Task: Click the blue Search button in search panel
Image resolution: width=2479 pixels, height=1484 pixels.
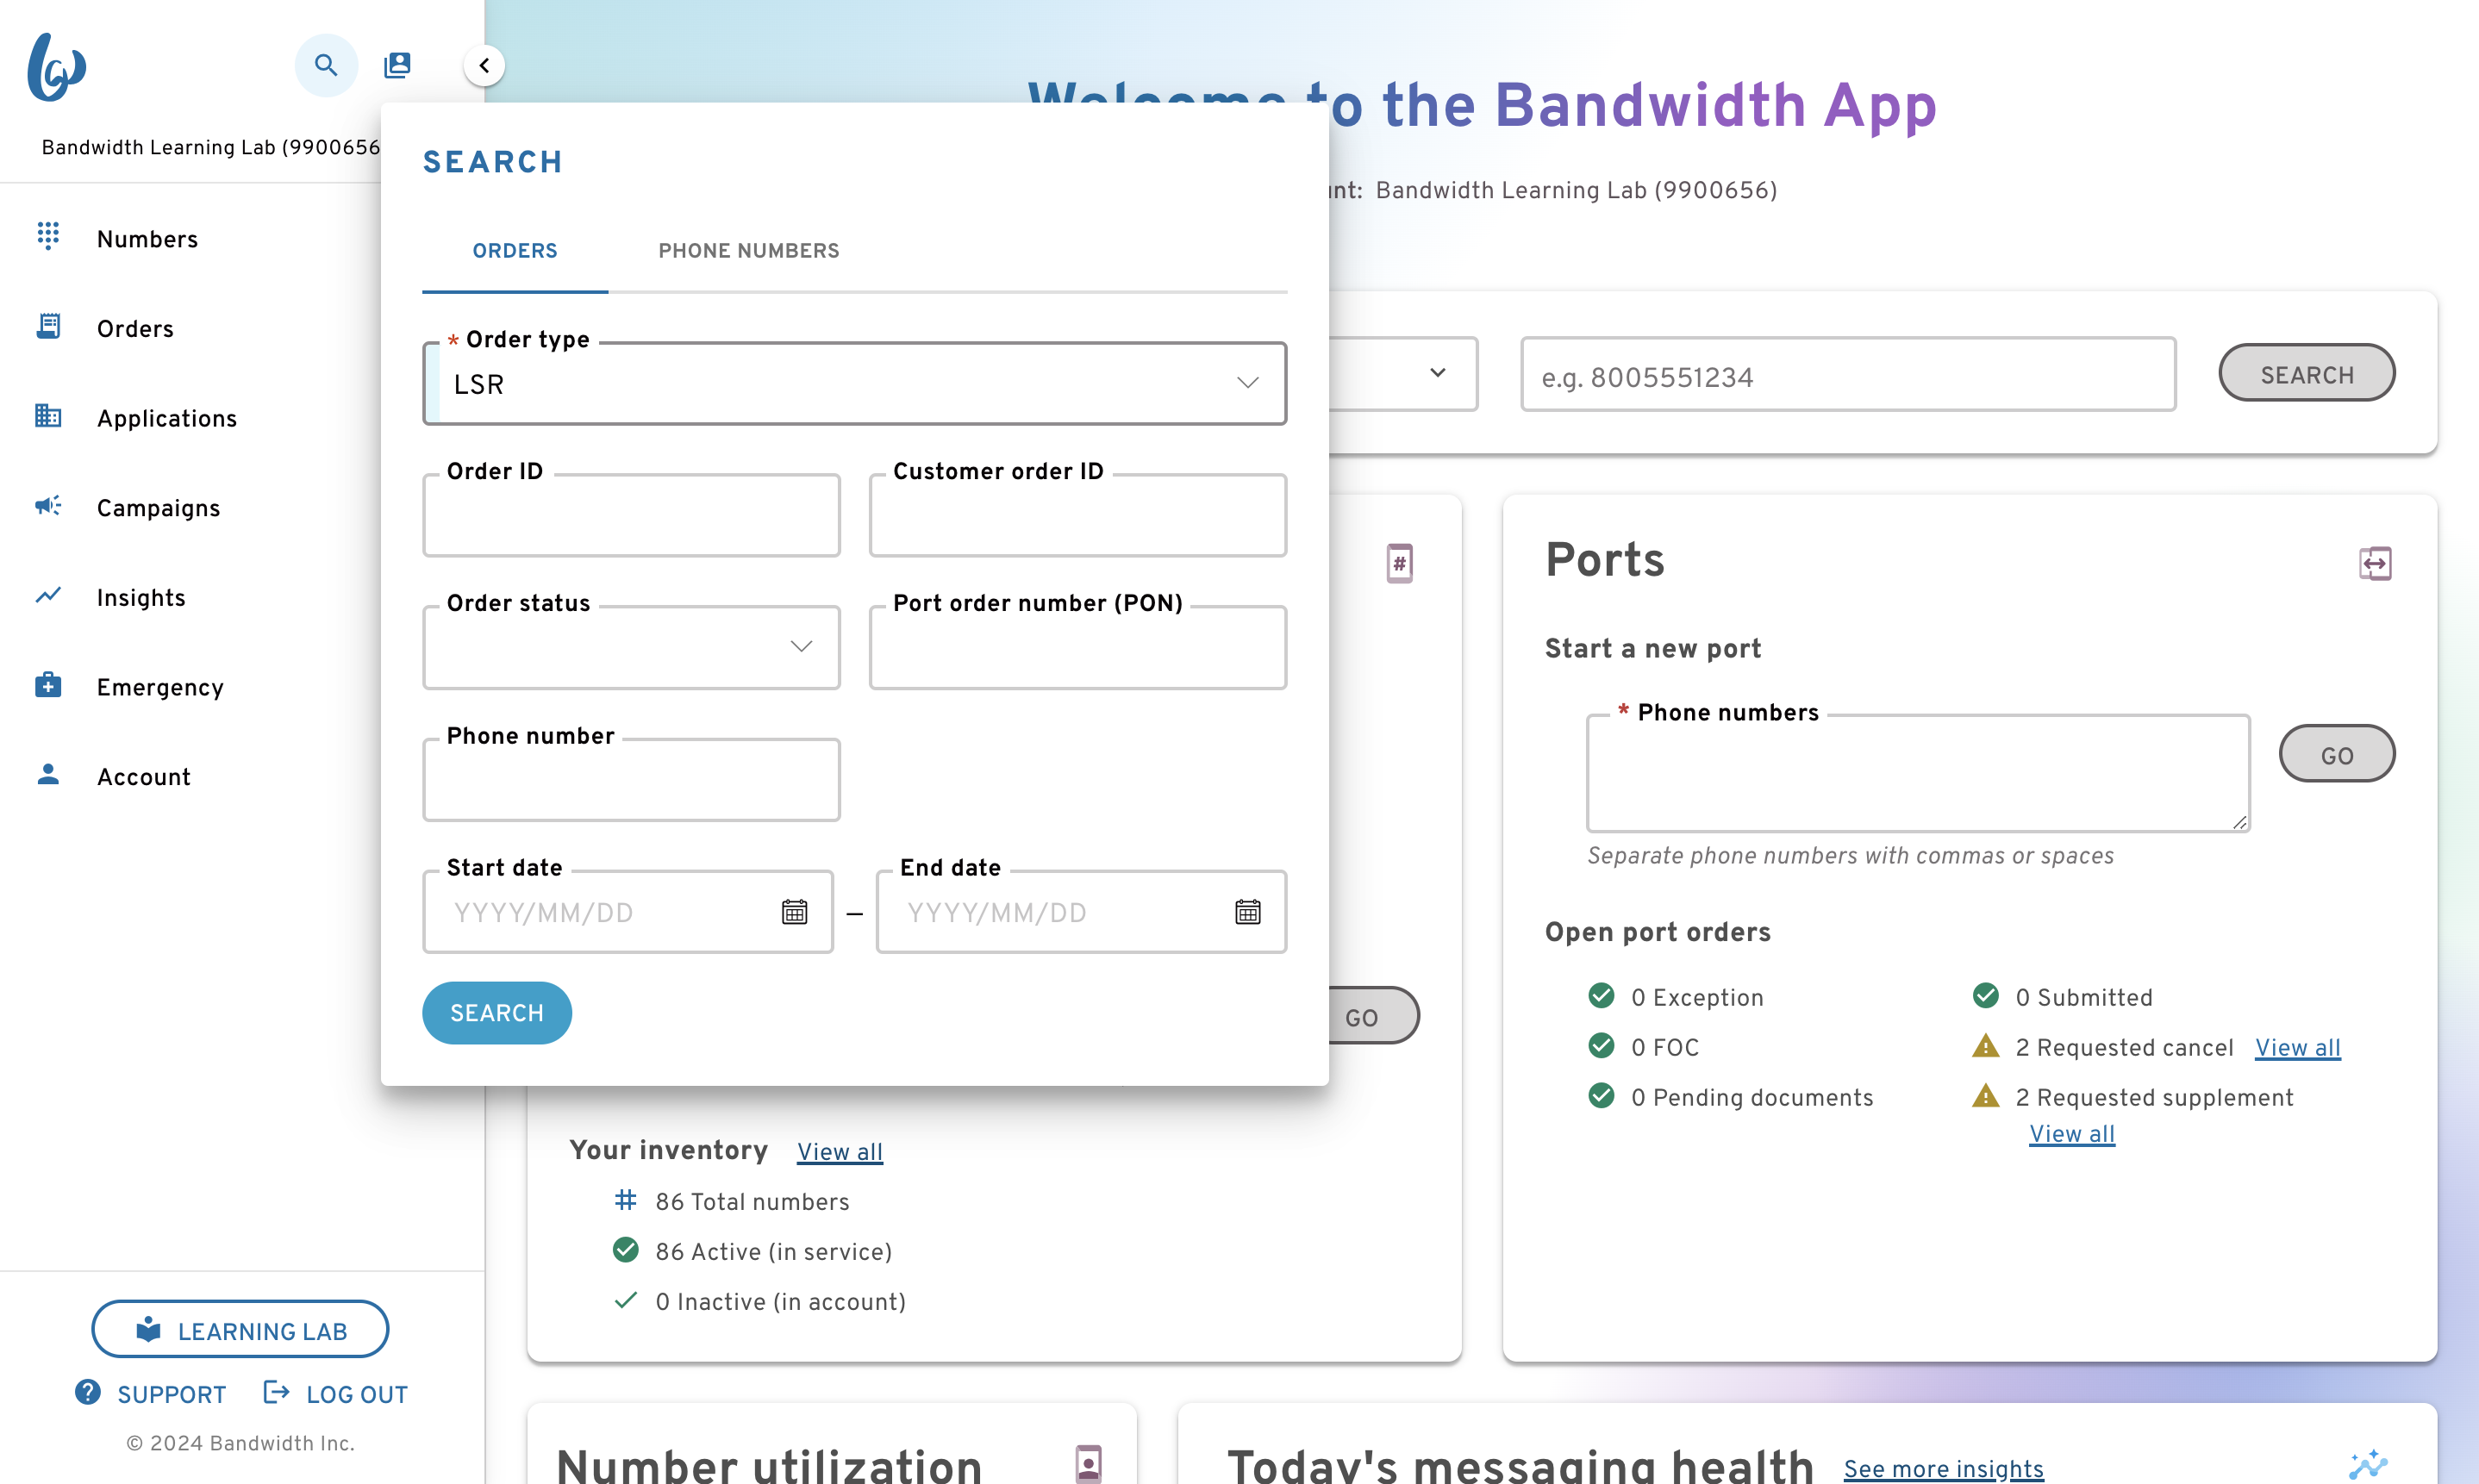Action: click(x=497, y=1013)
